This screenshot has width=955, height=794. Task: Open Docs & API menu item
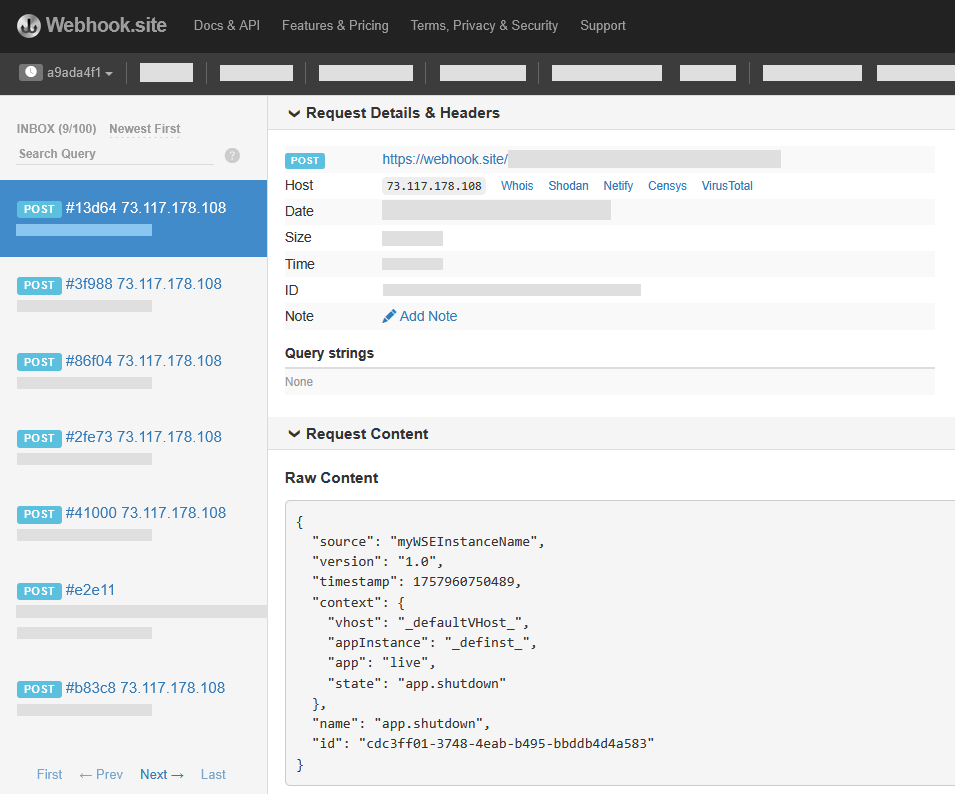point(227,26)
